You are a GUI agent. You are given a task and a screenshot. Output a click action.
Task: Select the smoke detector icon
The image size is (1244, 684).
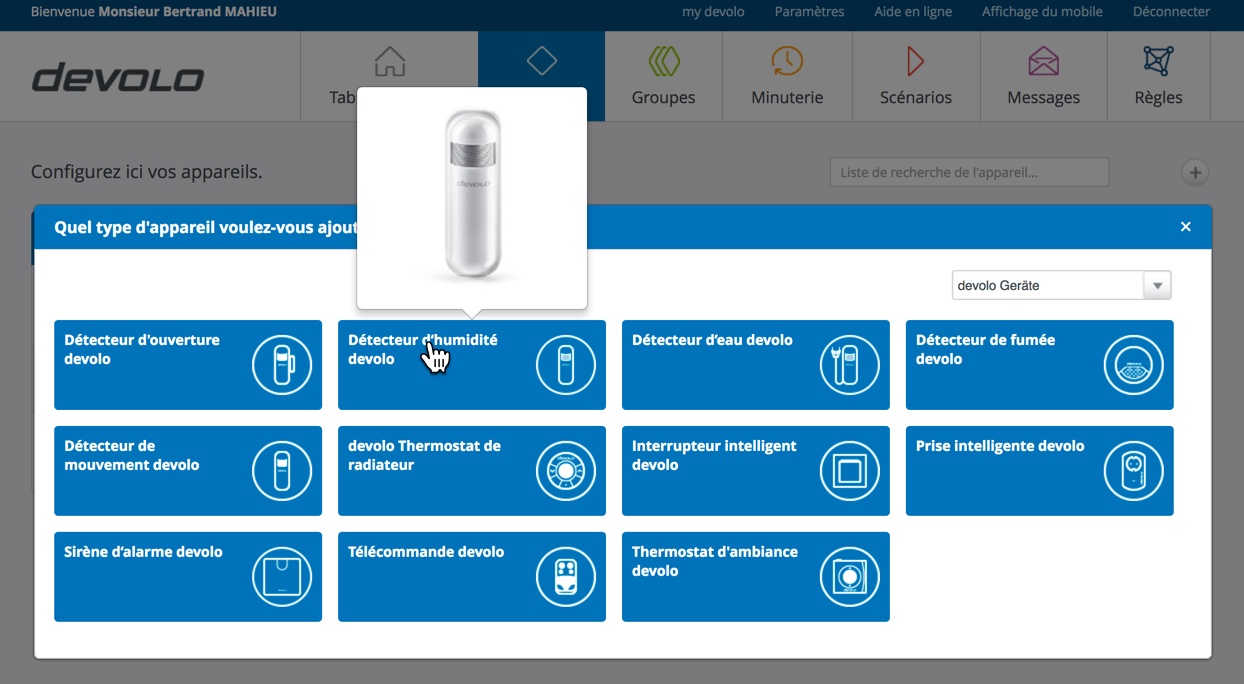(x=1134, y=365)
